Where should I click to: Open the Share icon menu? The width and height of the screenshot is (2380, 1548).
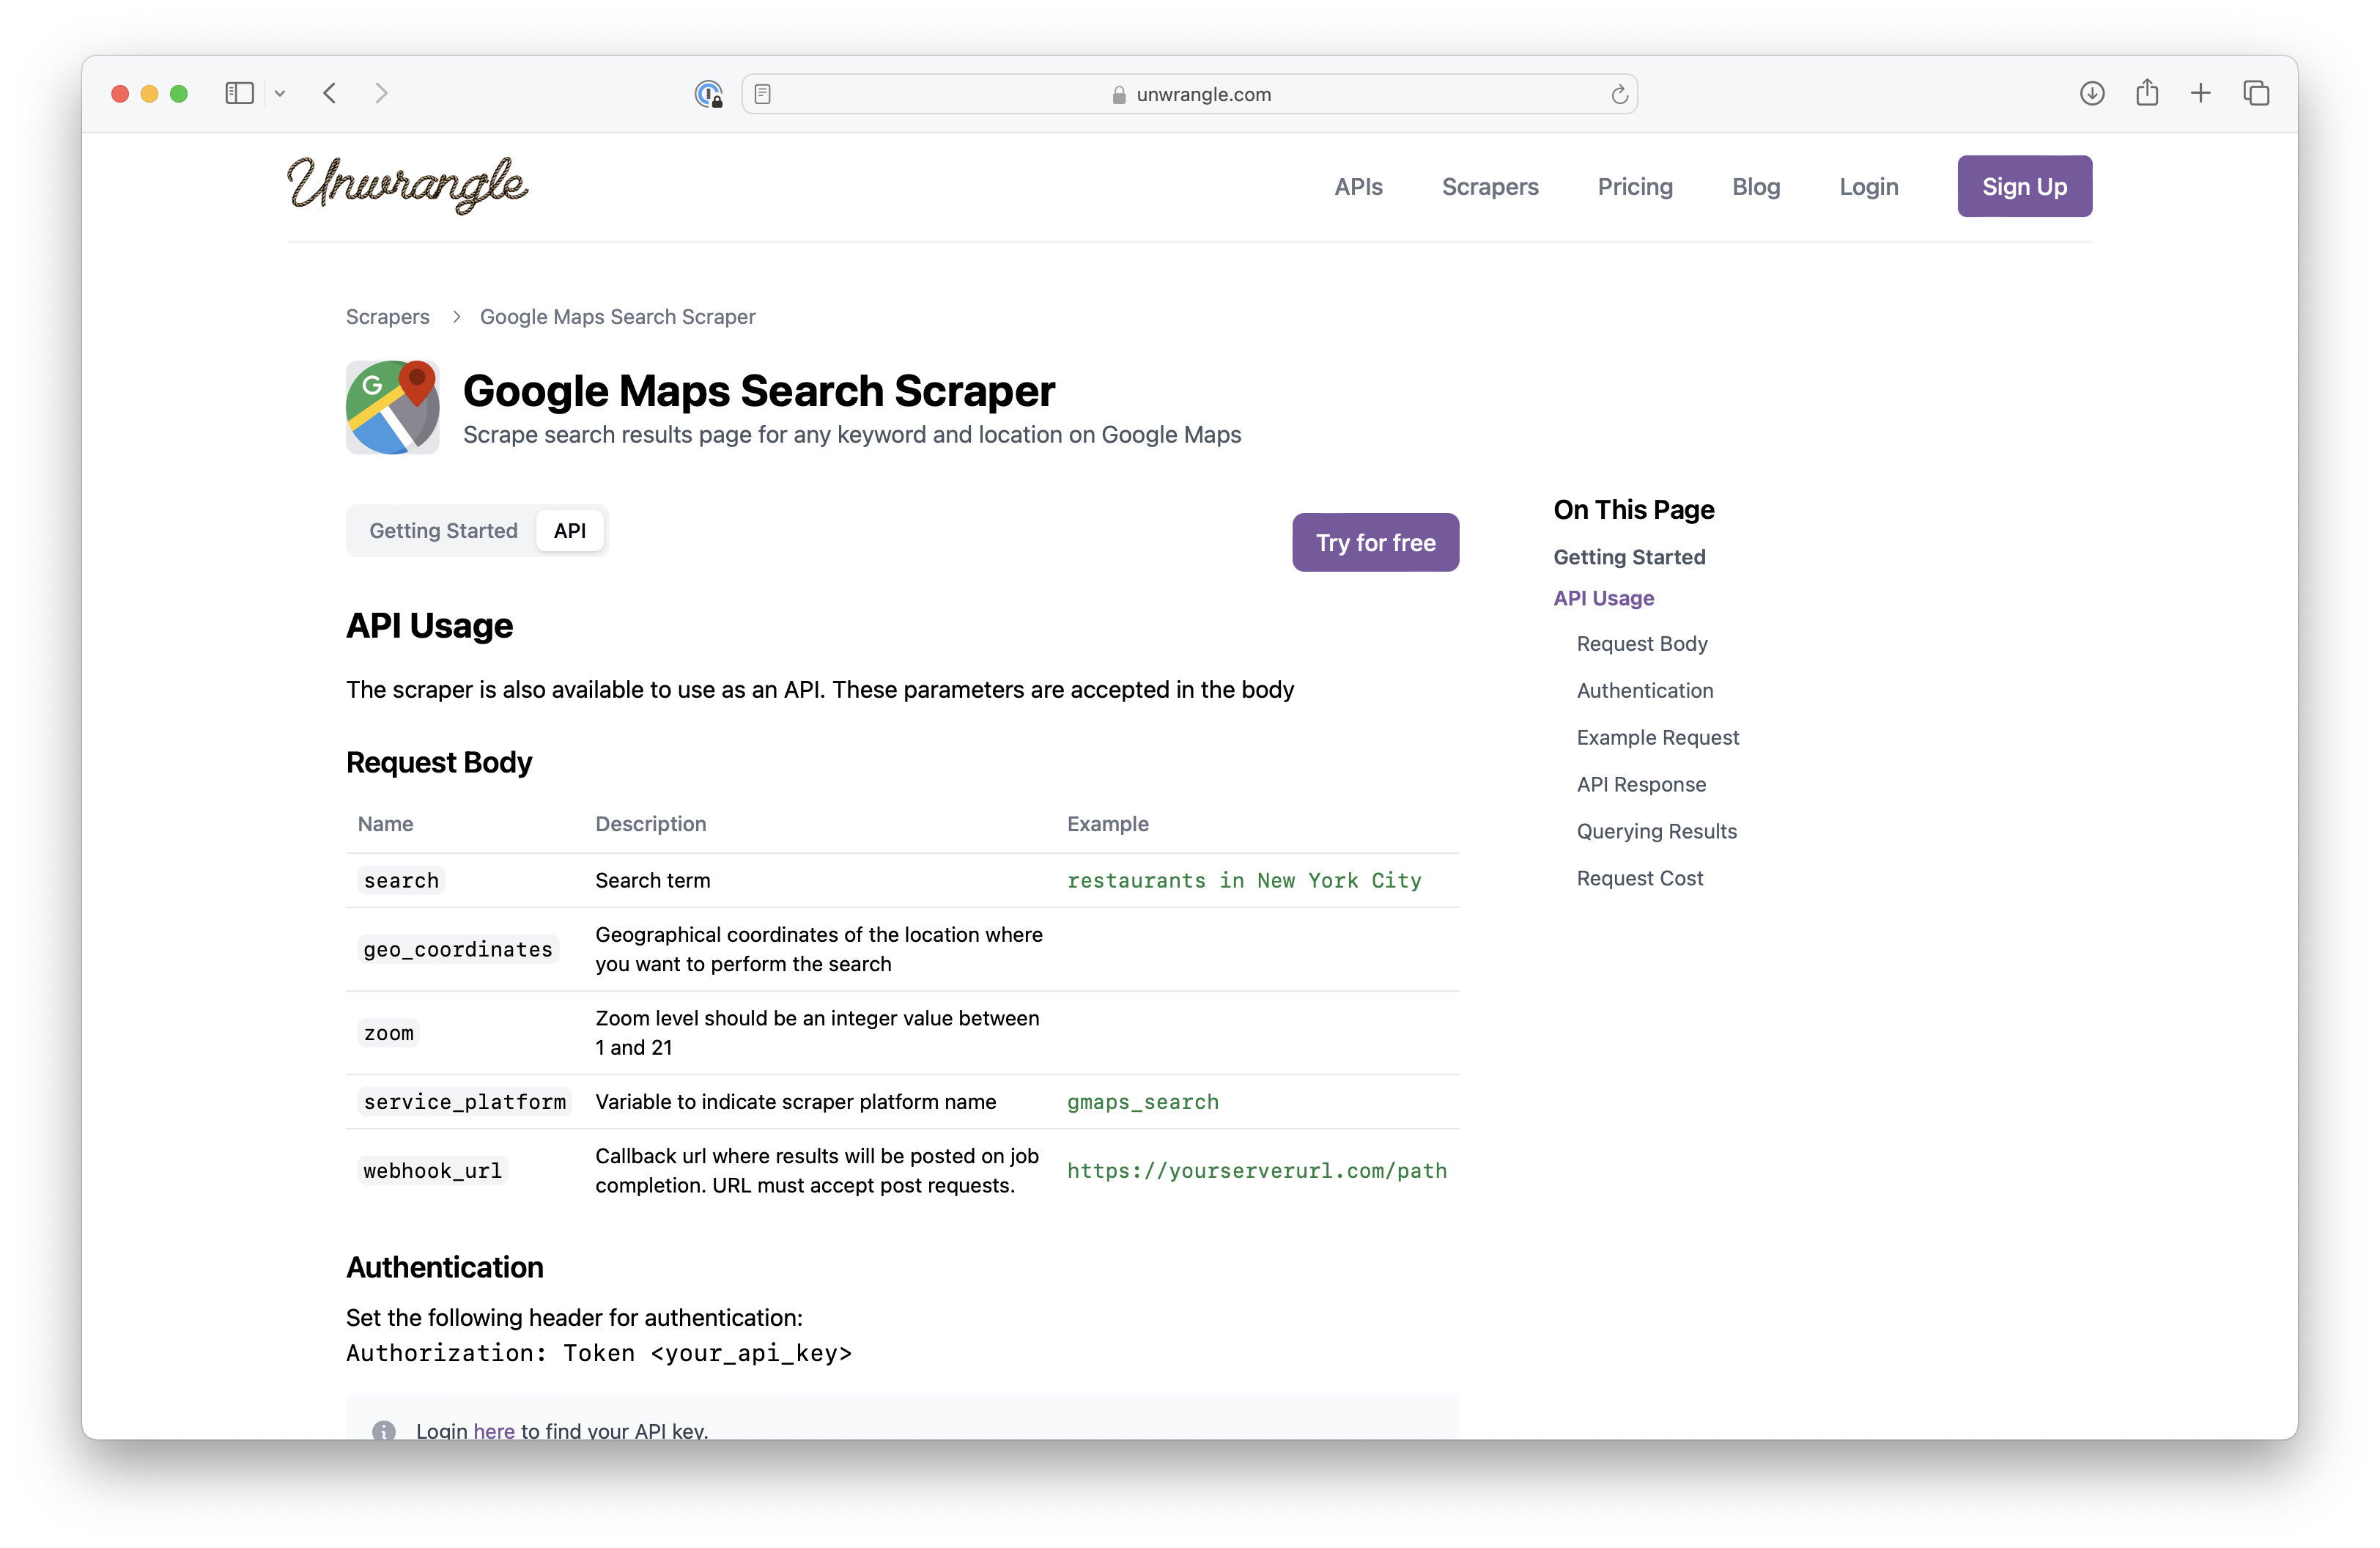click(2147, 93)
